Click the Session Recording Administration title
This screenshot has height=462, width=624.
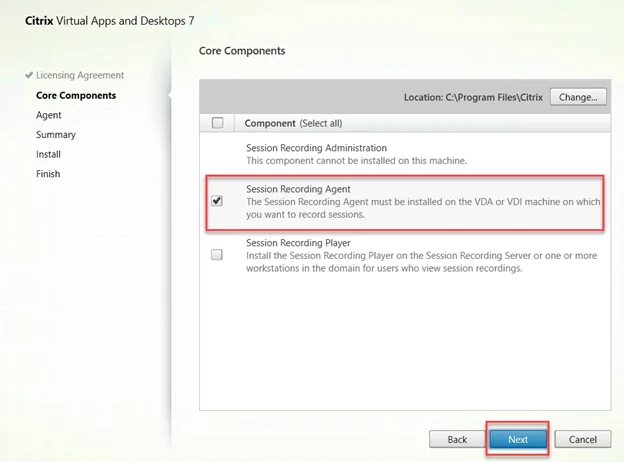click(x=316, y=148)
